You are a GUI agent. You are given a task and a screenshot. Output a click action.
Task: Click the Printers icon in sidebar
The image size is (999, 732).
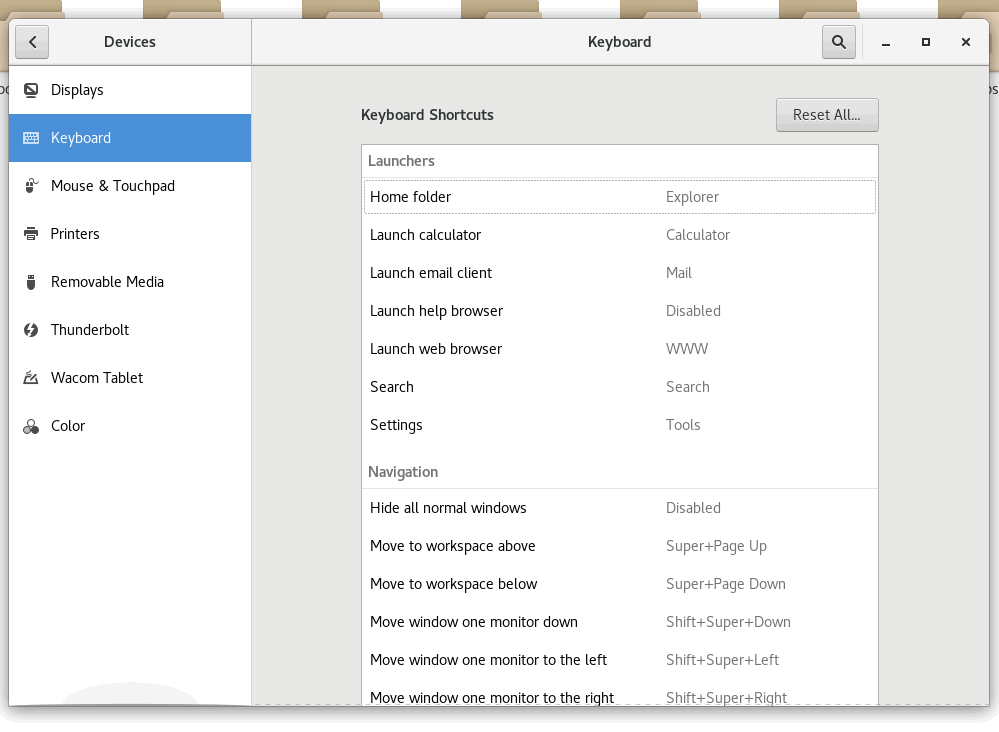31,234
